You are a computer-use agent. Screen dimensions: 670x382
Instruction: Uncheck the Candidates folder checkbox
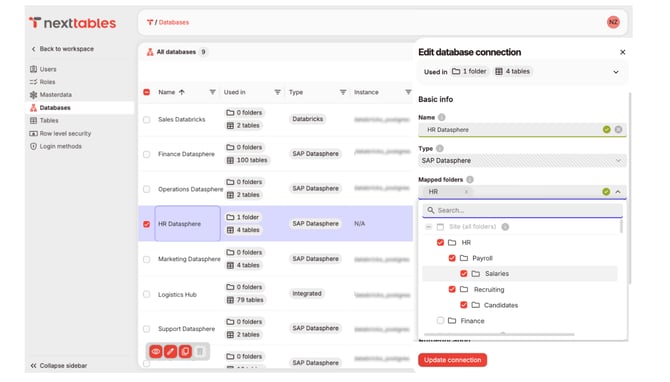[x=464, y=305]
